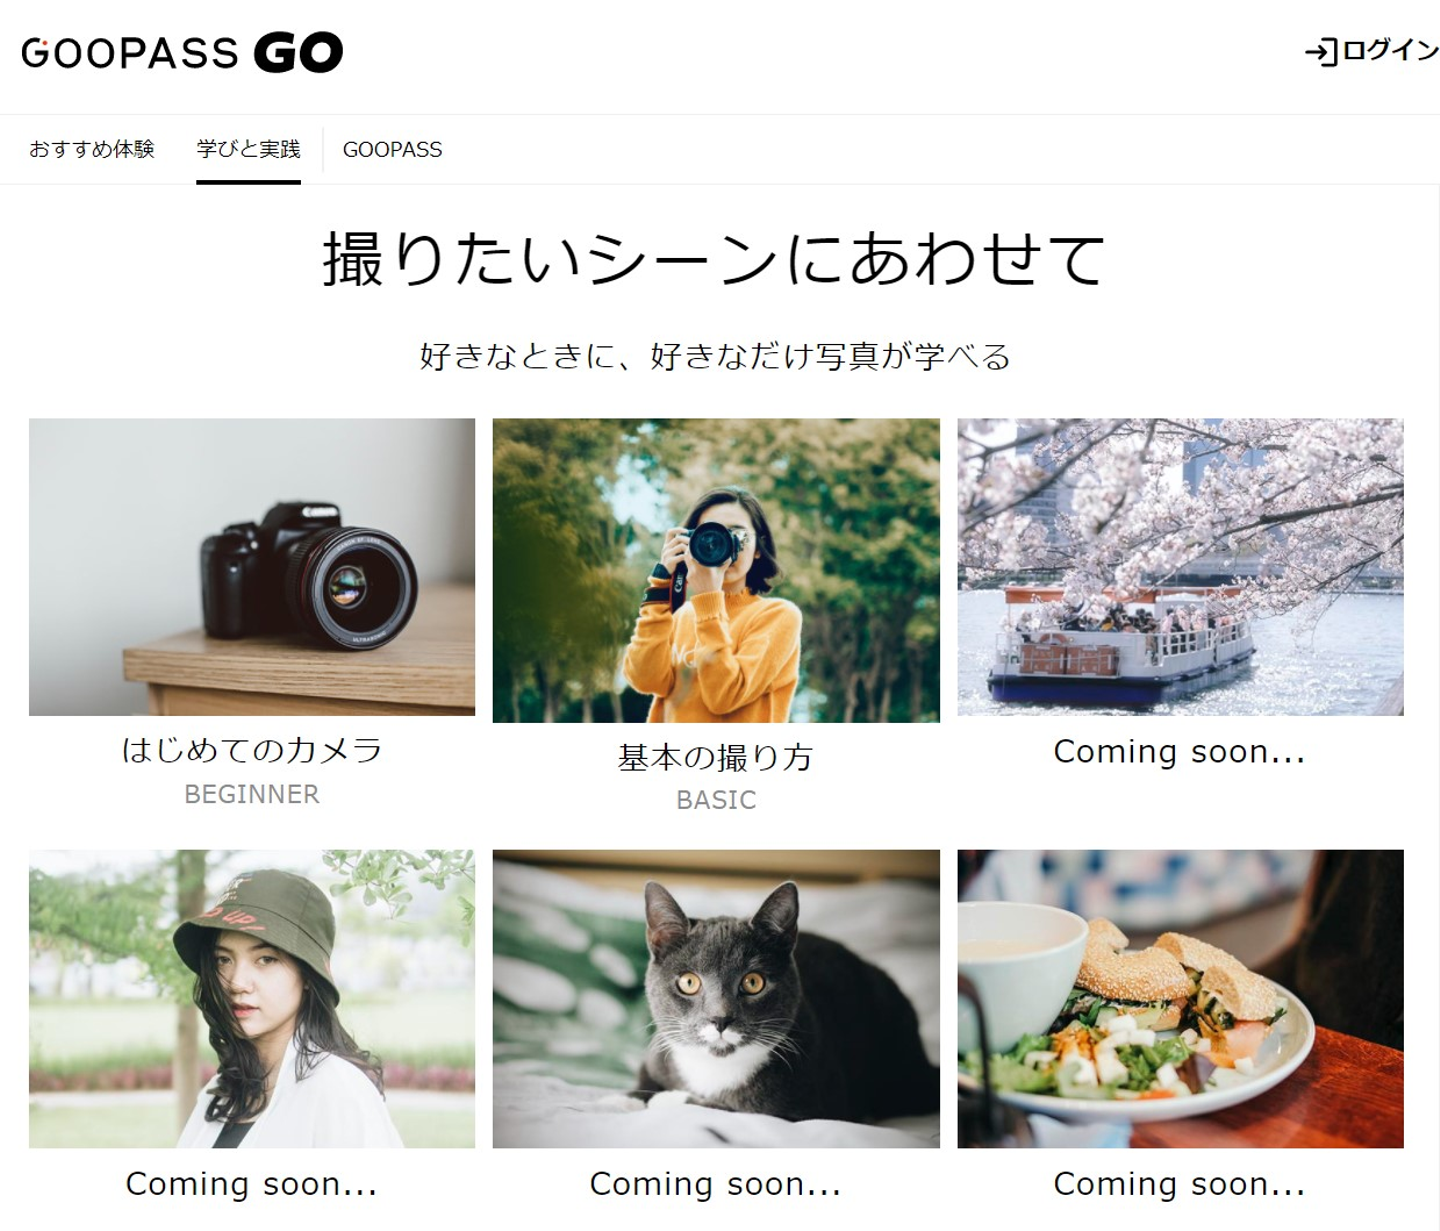
Task: Click the BASIC label
Action: click(716, 800)
